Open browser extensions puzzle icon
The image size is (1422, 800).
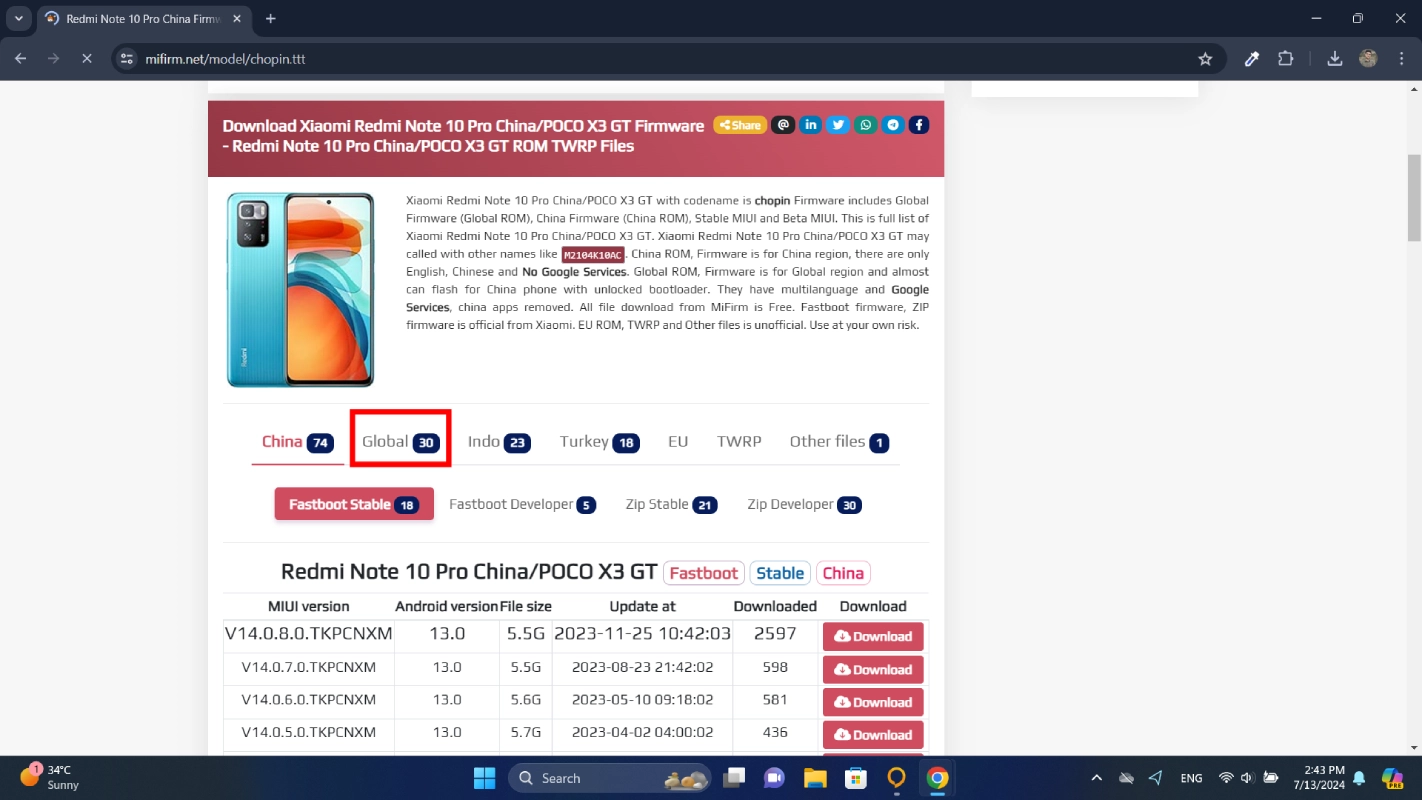point(1286,59)
